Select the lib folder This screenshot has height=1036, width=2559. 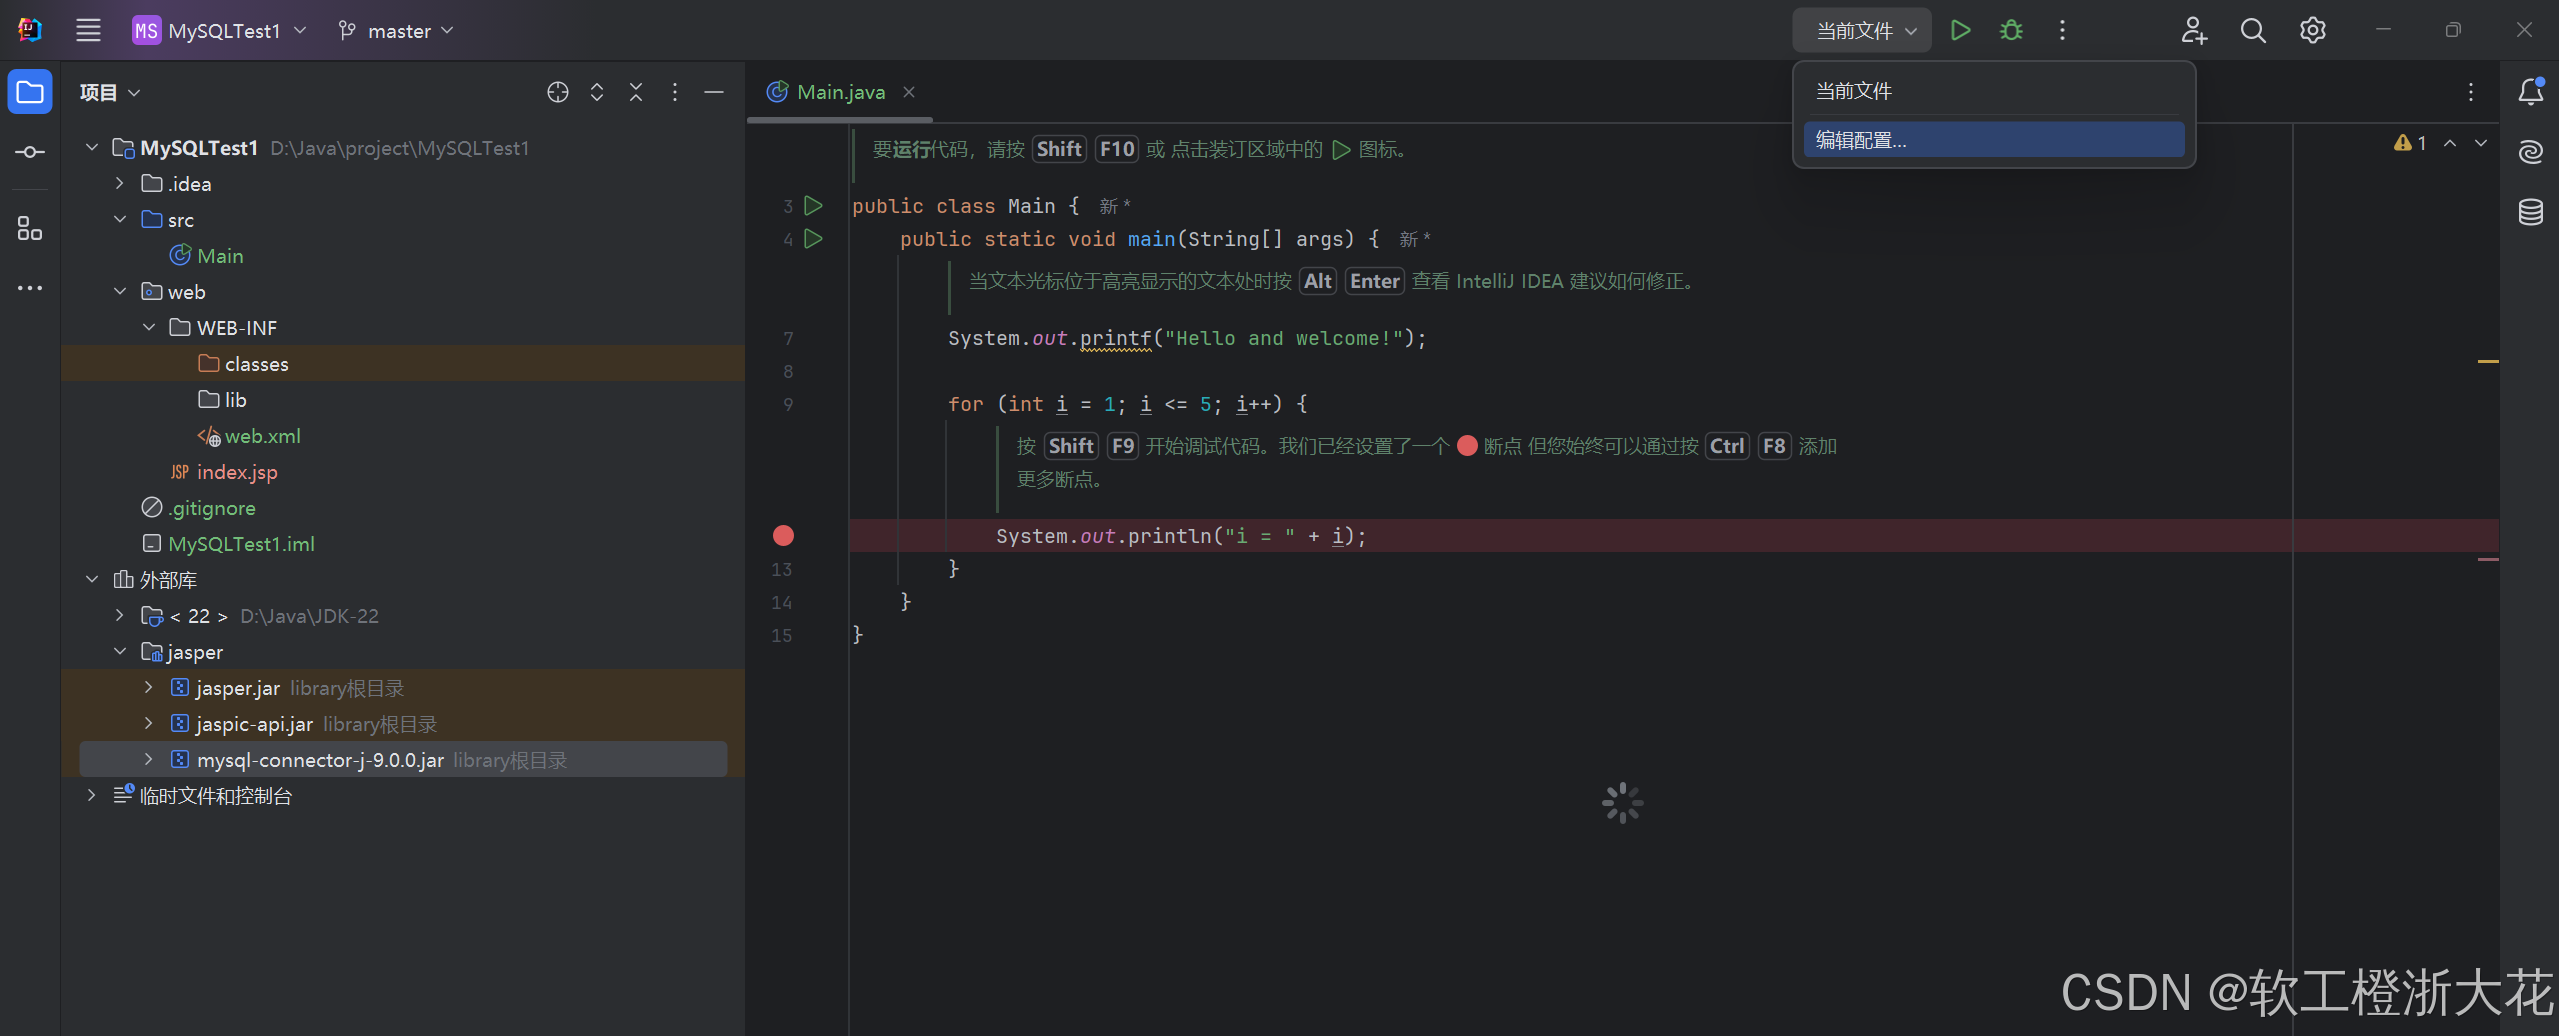pyautogui.click(x=222, y=400)
